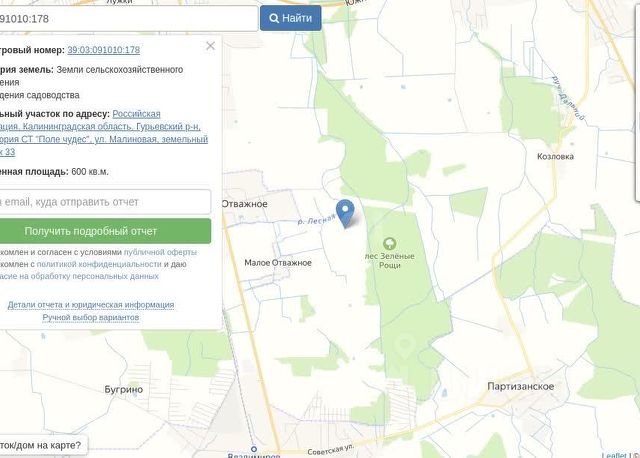The width and height of the screenshot is (640, 458).
Task: Click the Бугрино map label
Action: 124,389
